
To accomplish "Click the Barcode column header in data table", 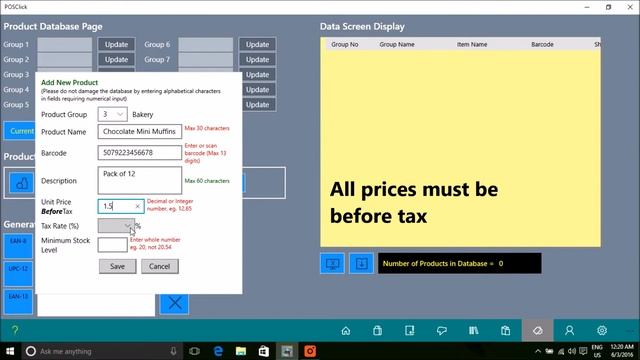I will [x=542, y=44].
